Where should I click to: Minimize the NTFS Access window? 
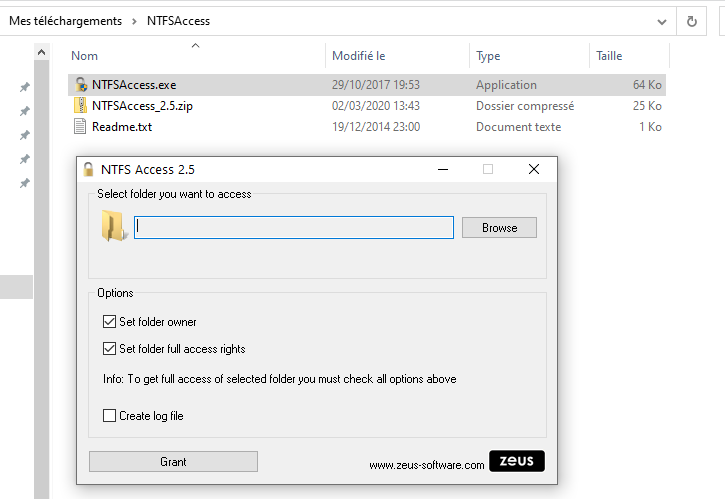pos(443,170)
